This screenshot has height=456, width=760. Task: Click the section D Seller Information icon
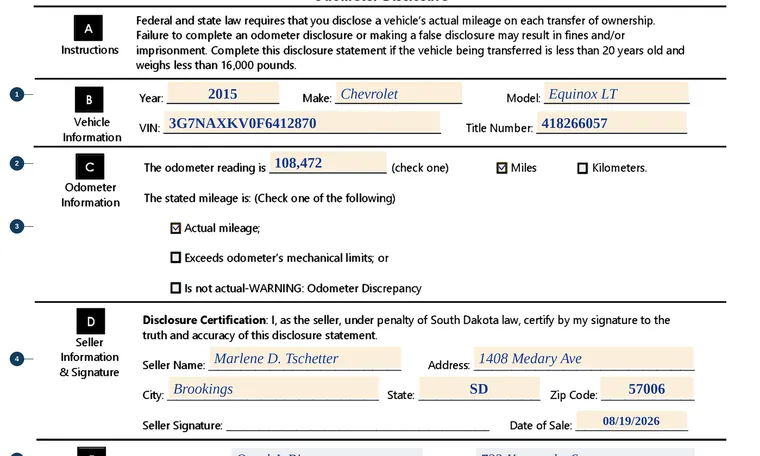pos(91,321)
